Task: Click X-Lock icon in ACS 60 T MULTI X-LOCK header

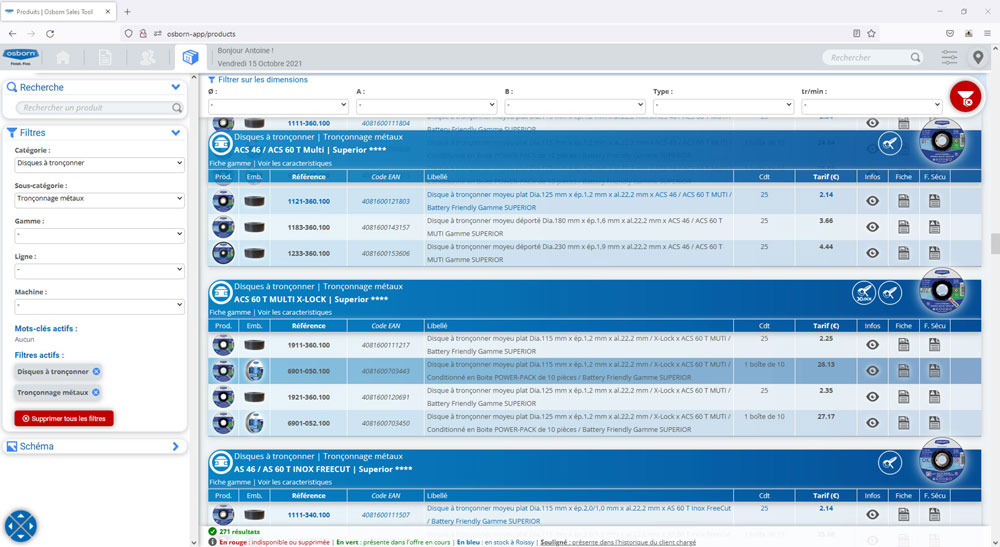Action: tap(864, 293)
